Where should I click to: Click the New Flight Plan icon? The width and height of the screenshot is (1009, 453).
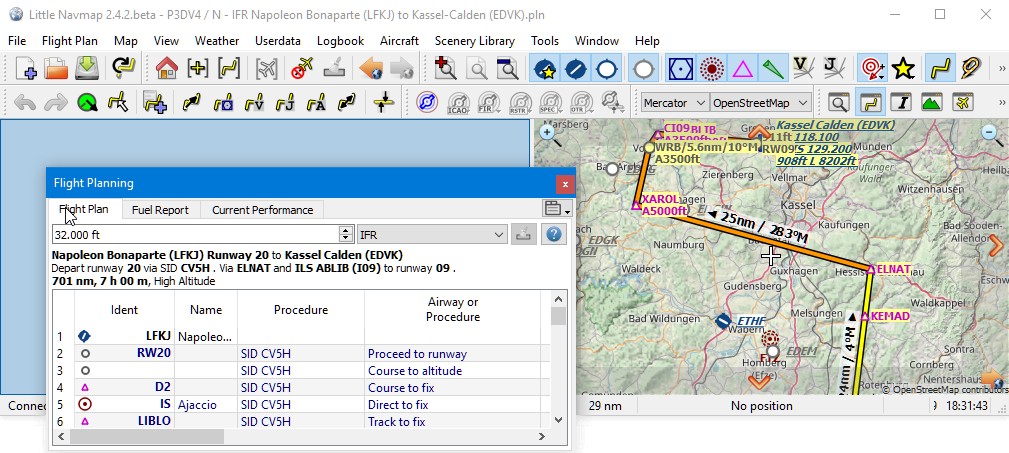pos(24,68)
